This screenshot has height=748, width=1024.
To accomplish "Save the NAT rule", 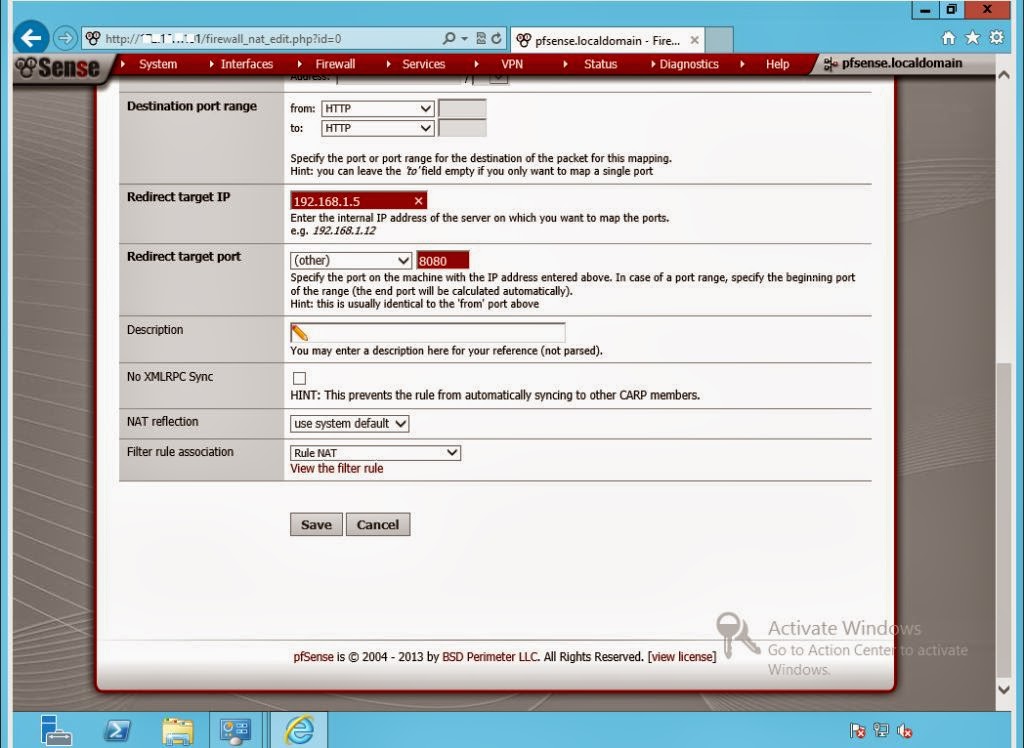I will (x=315, y=524).
